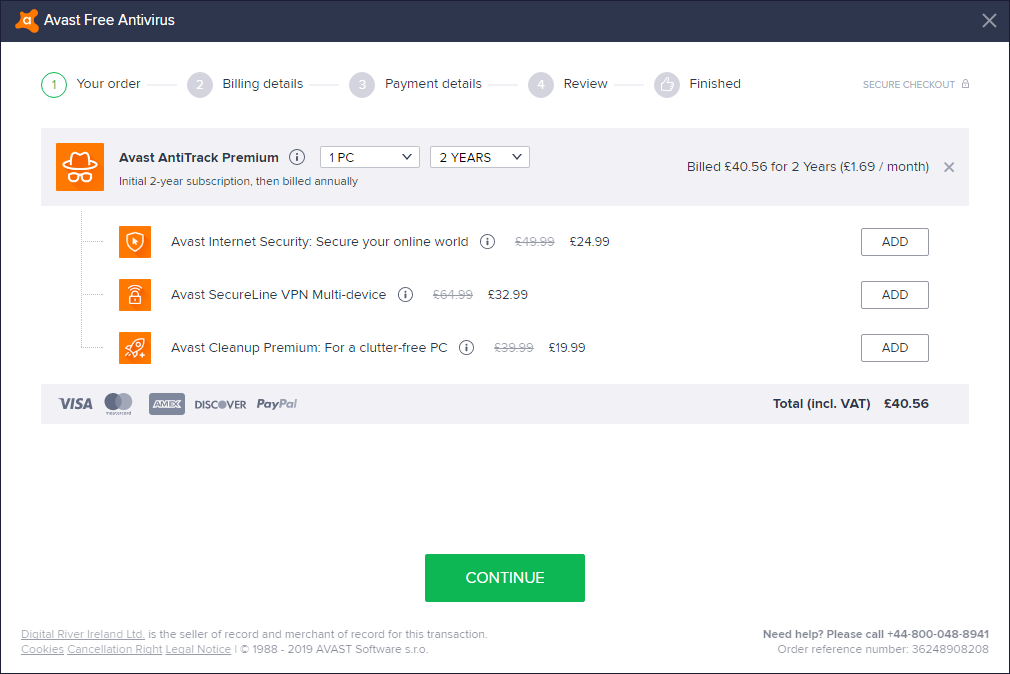This screenshot has width=1010, height=674.
Task: Click Avast Internet Security product name text
Action: (x=319, y=242)
